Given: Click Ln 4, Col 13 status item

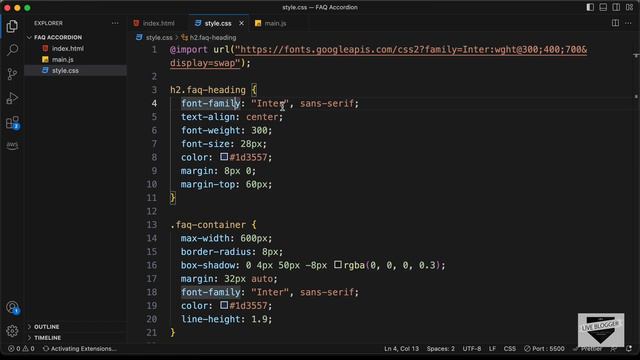Looking at the screenshot, I should (x=401, y=349).
